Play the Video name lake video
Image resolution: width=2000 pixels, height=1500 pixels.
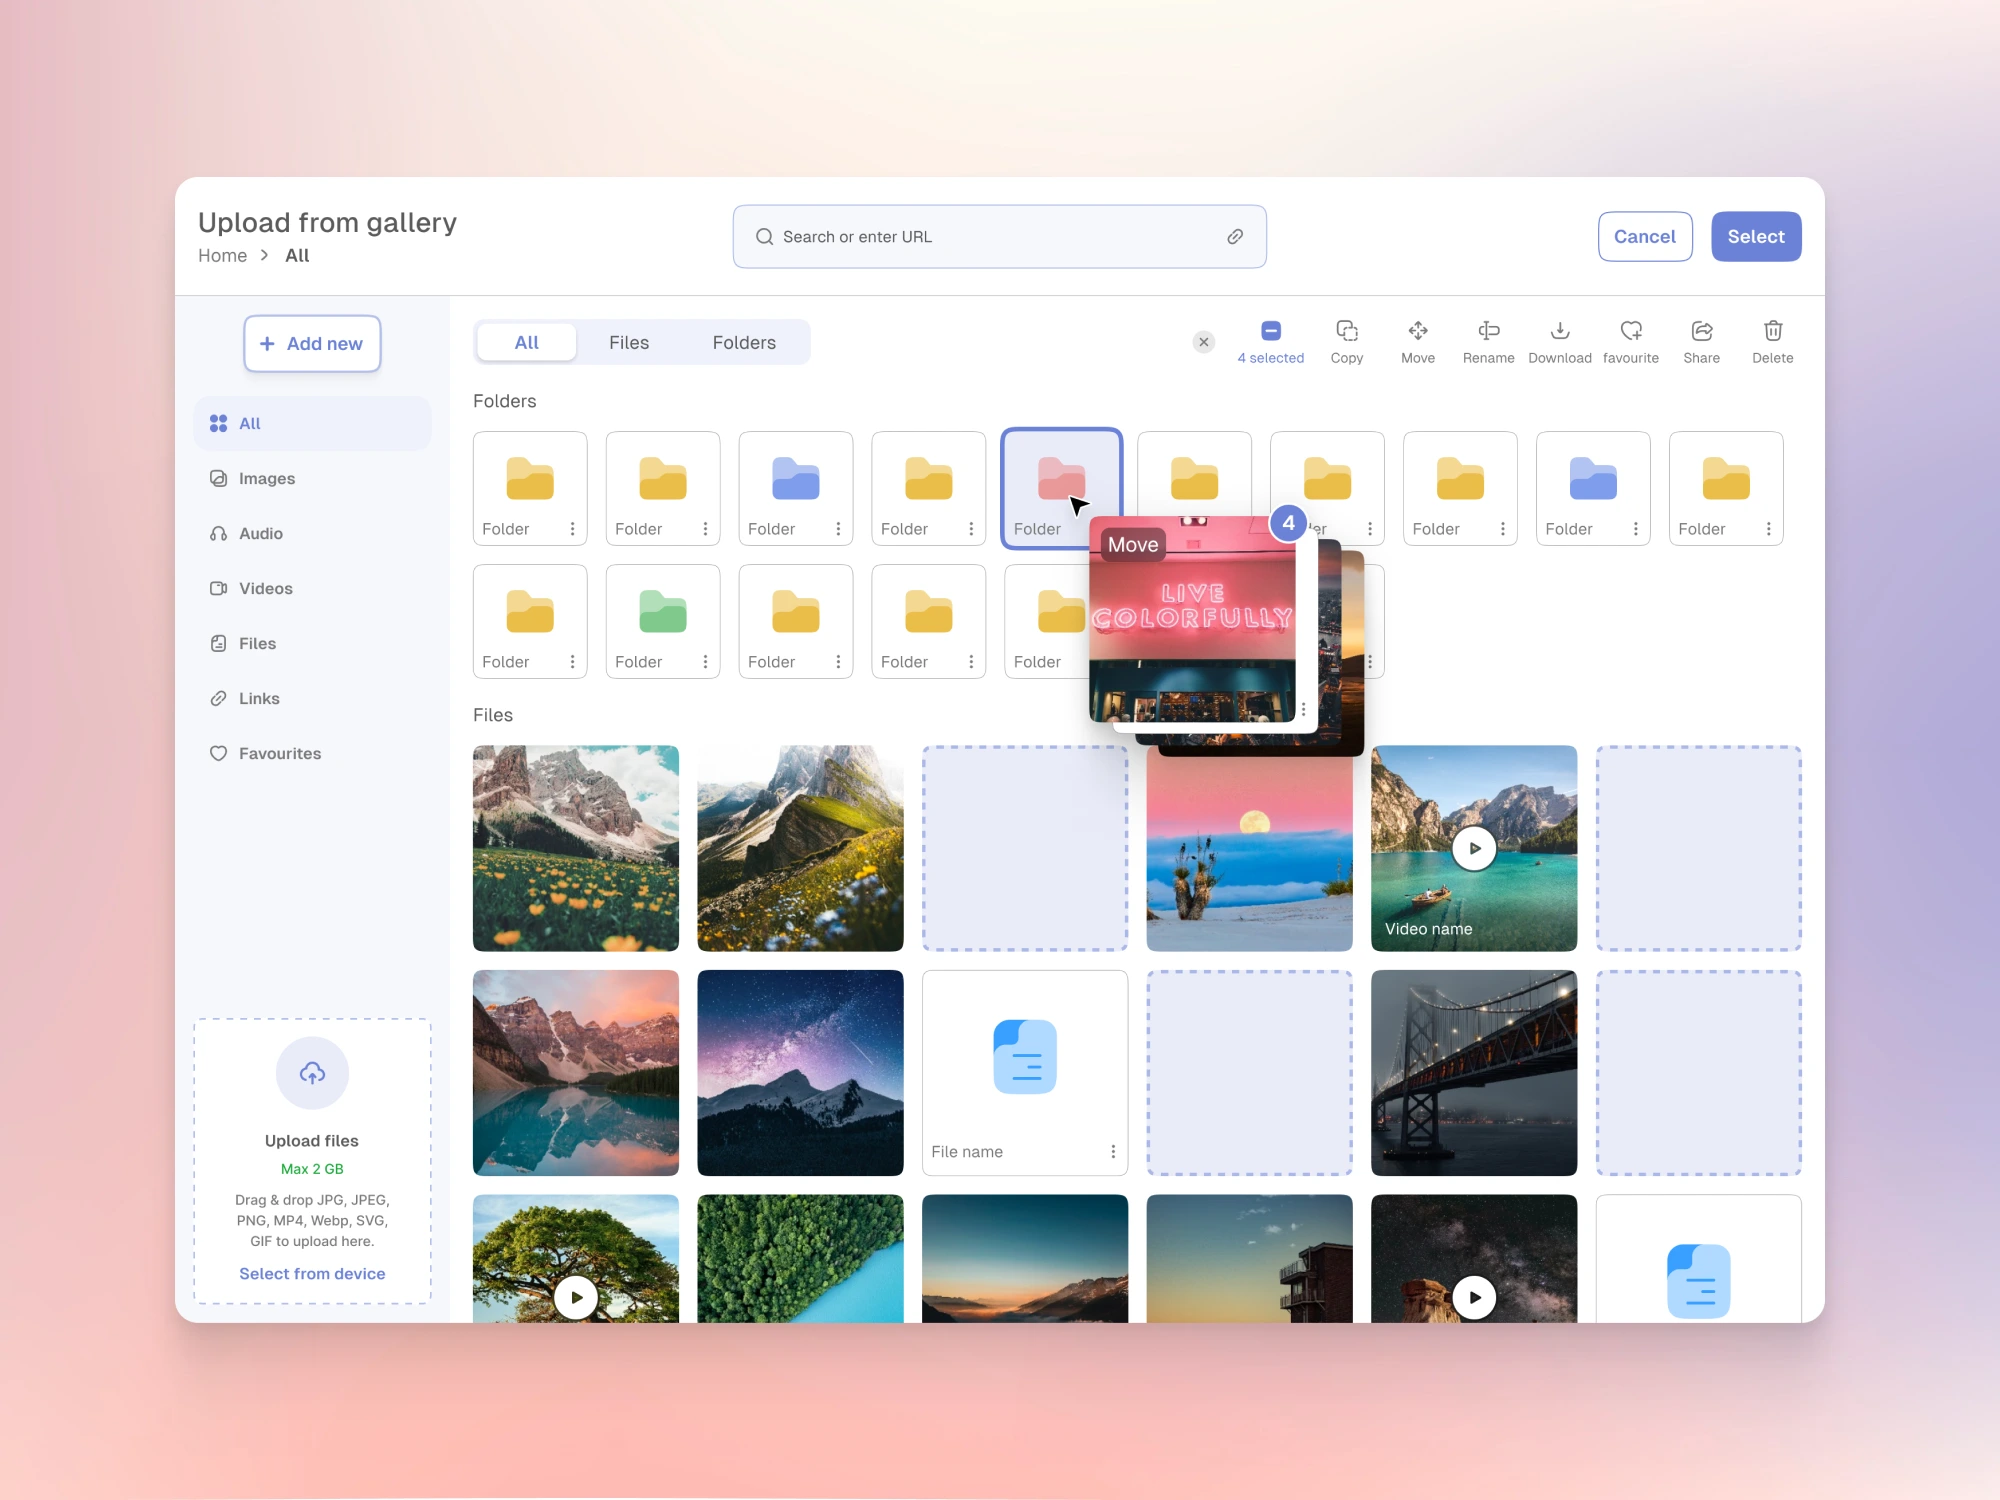[1473, 848]
